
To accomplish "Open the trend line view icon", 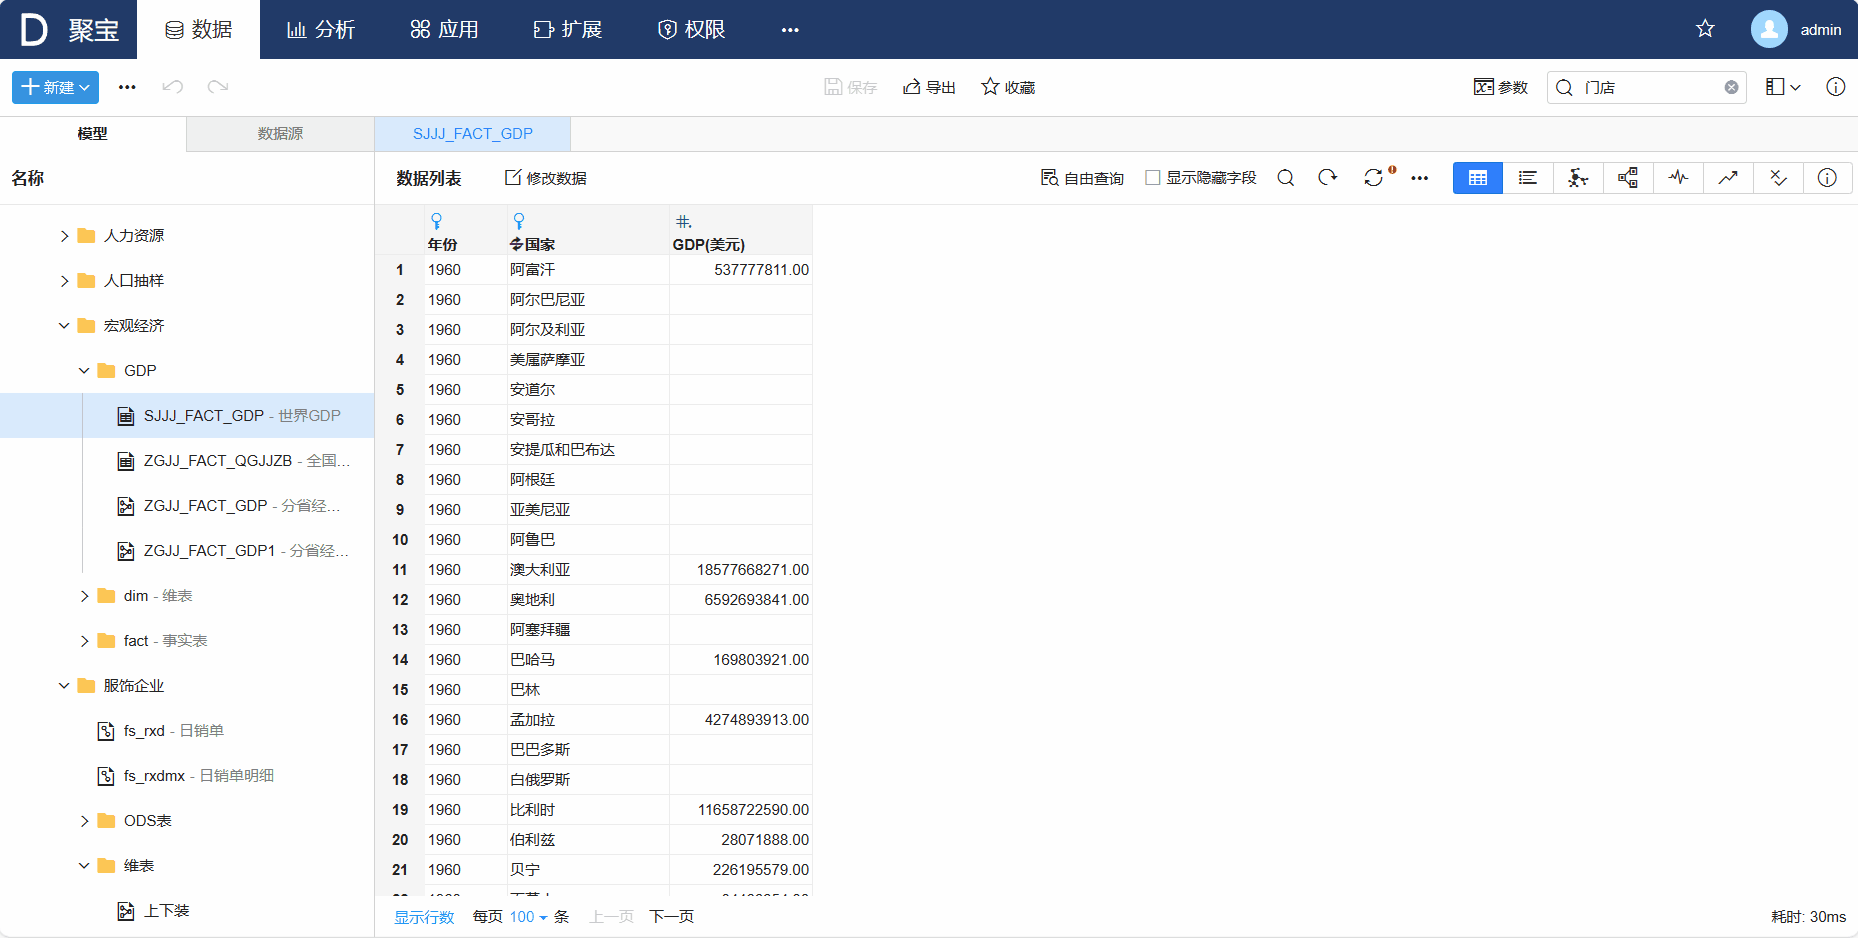I will point(1728,178).
